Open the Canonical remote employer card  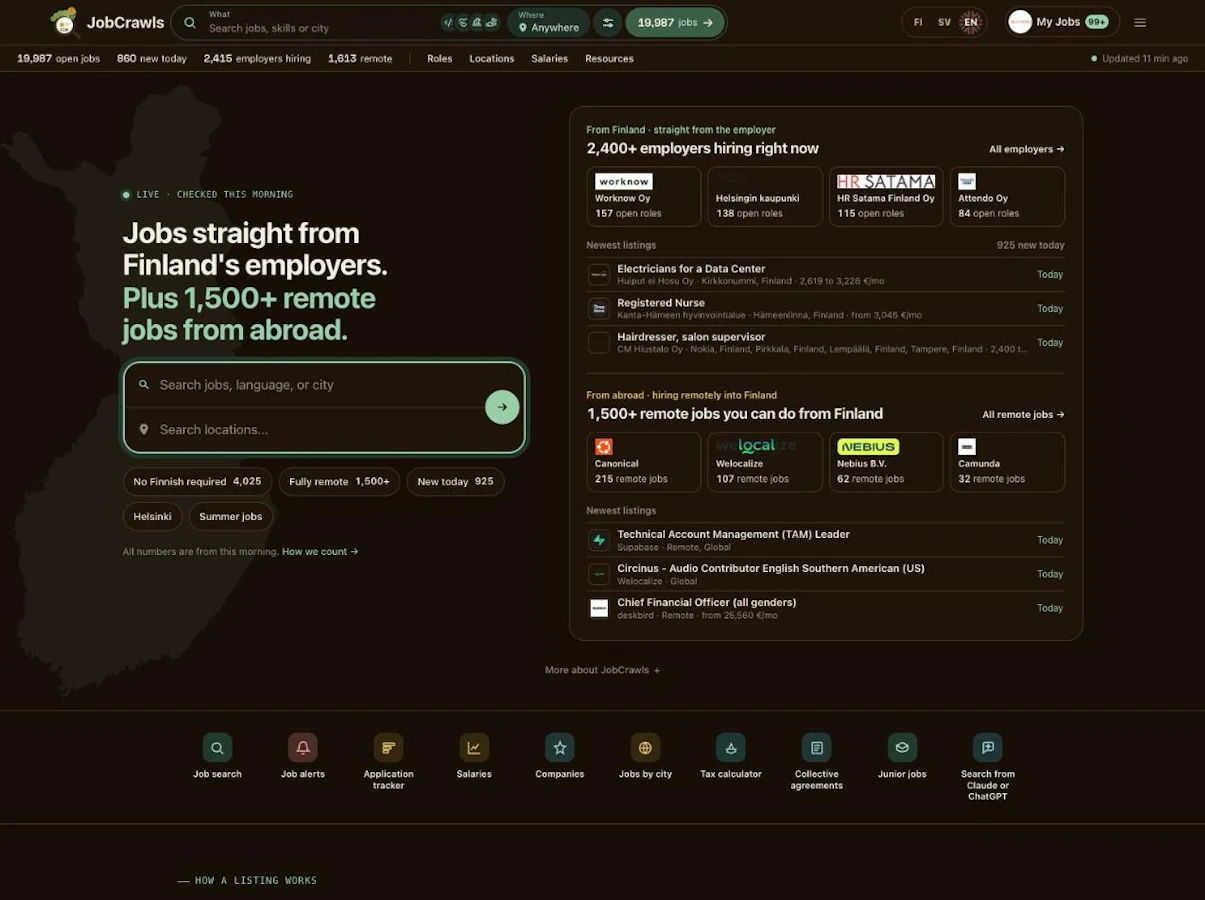pyautogui.click(x=644, y=462)
